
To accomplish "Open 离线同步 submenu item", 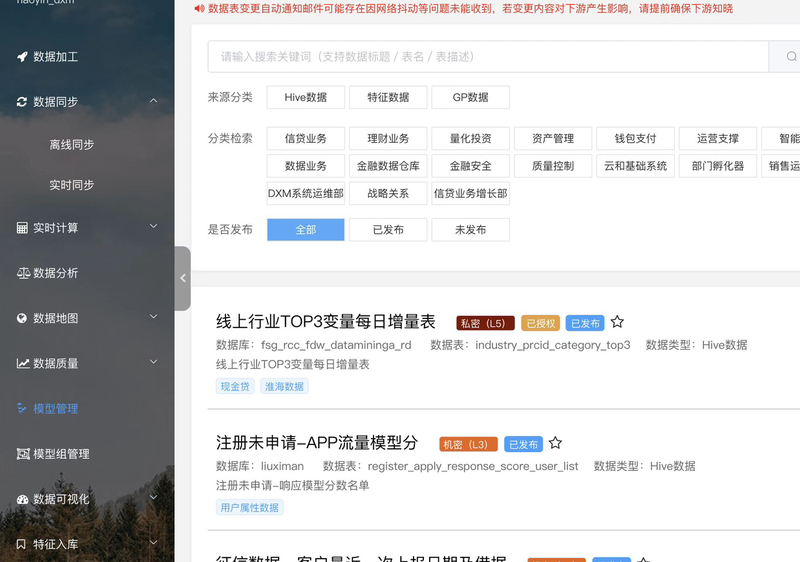I will (72, 145).
